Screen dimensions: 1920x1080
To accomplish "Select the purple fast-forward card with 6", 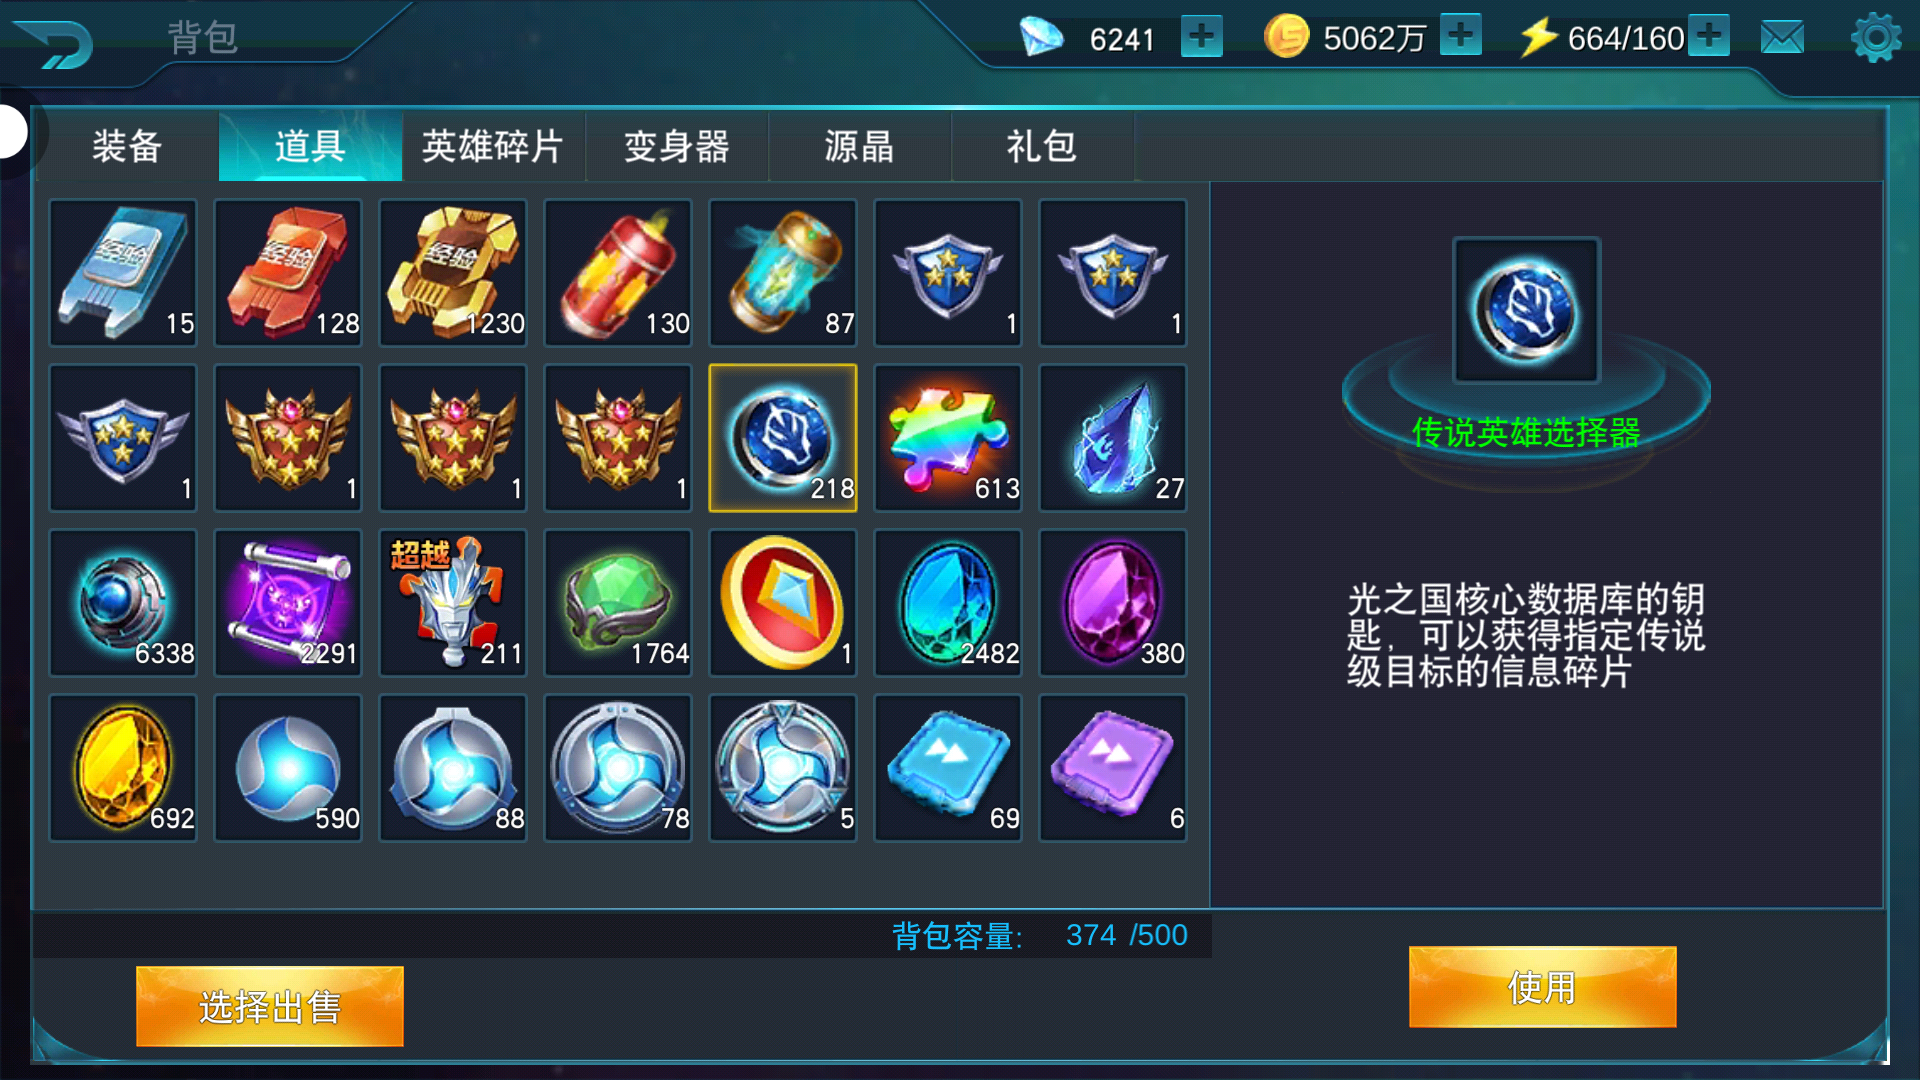I will click(1113, 768).
